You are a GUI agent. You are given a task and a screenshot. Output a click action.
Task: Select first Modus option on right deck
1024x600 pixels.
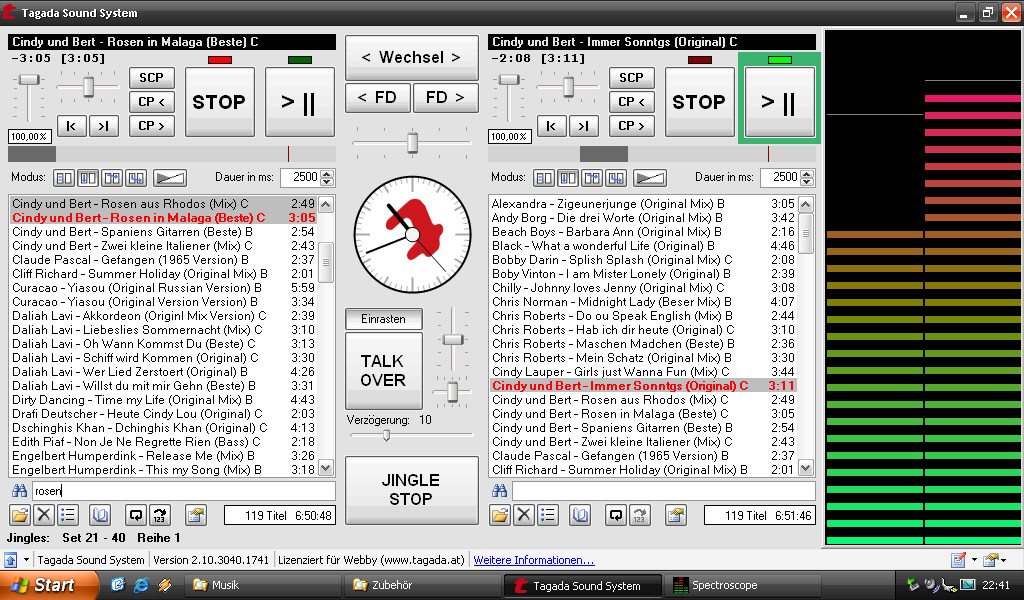pyautogui.click(x=544, y=177)
